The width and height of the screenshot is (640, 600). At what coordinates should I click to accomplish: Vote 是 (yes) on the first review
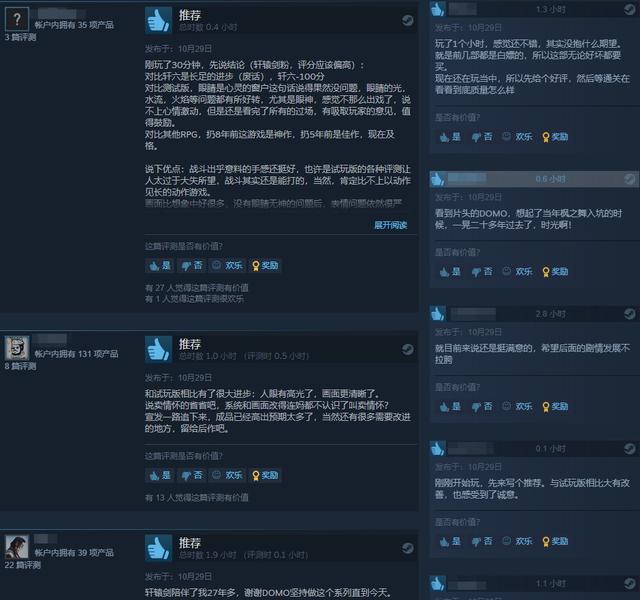[x=160, y=266]
